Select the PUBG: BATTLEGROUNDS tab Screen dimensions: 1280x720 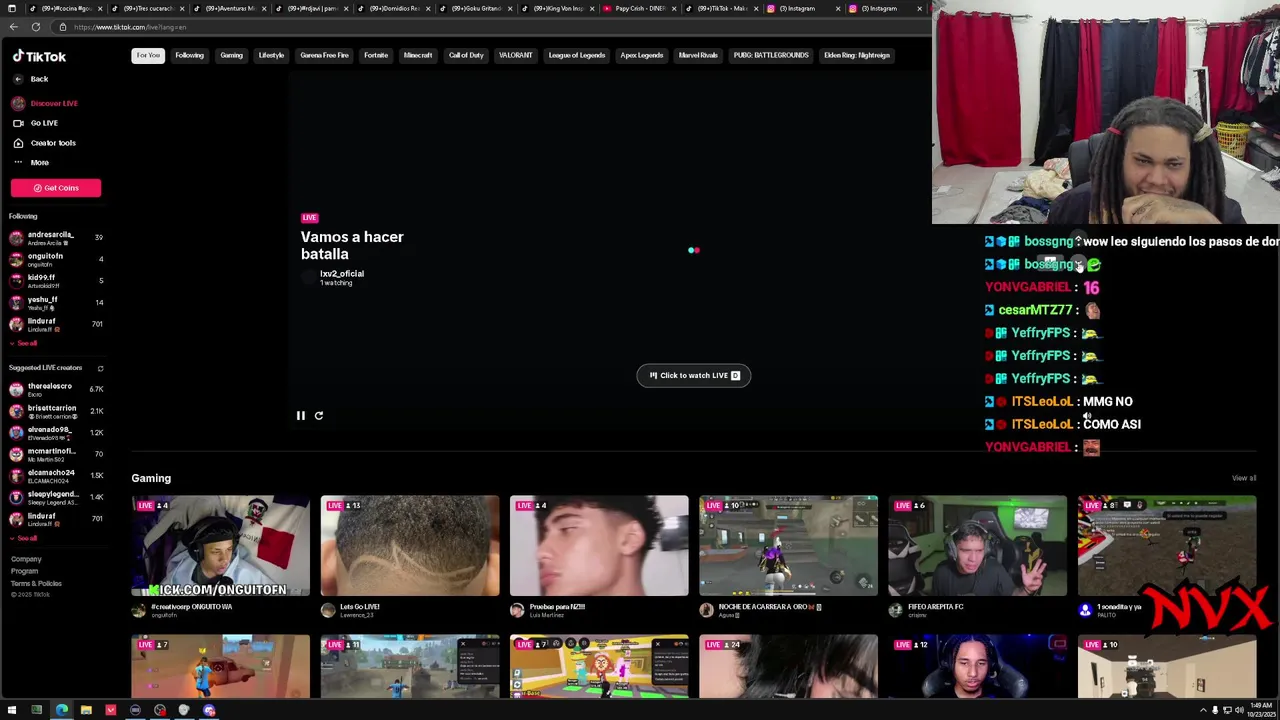(x=771, y=55)
